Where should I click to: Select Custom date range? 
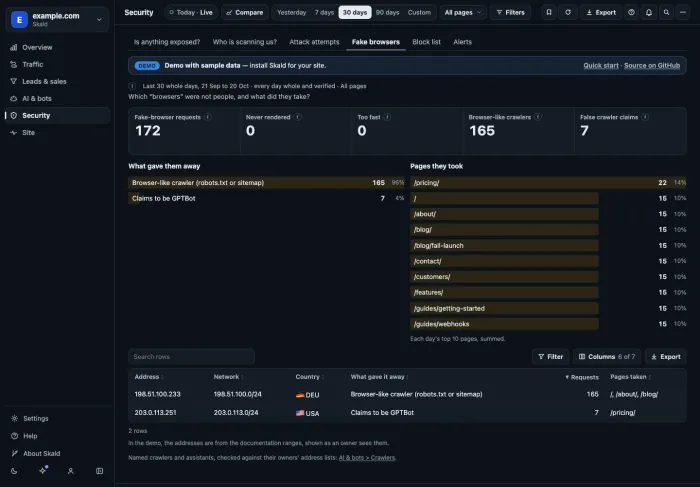tap(419, 12)
